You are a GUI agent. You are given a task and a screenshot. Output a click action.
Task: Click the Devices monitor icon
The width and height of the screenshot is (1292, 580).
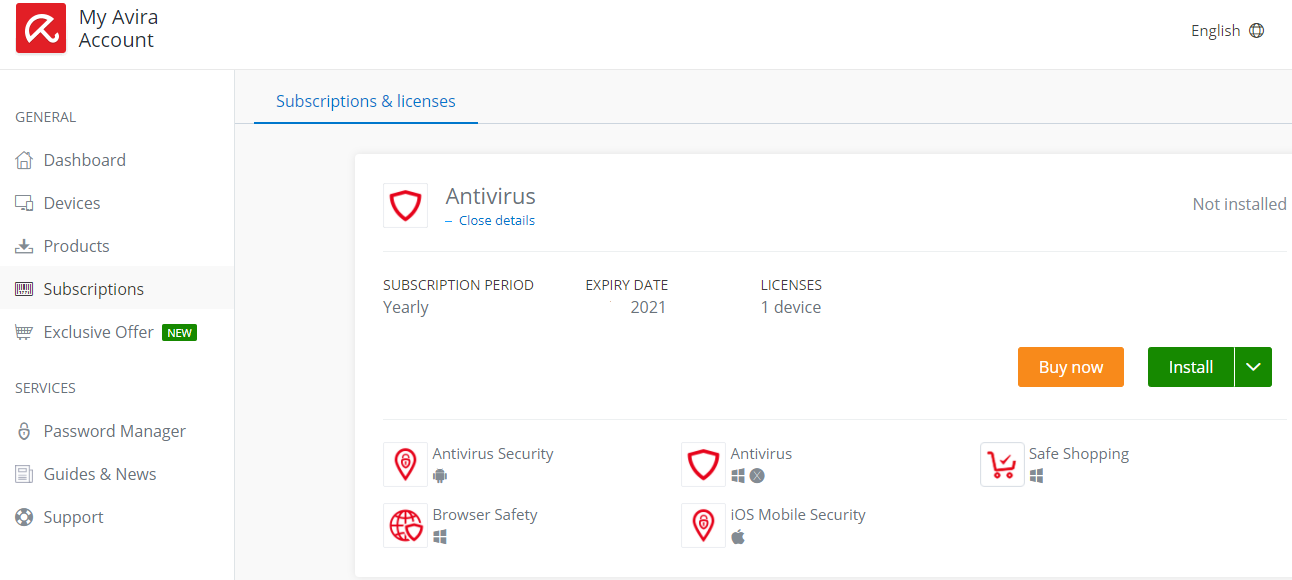click(x=24, y=203)
